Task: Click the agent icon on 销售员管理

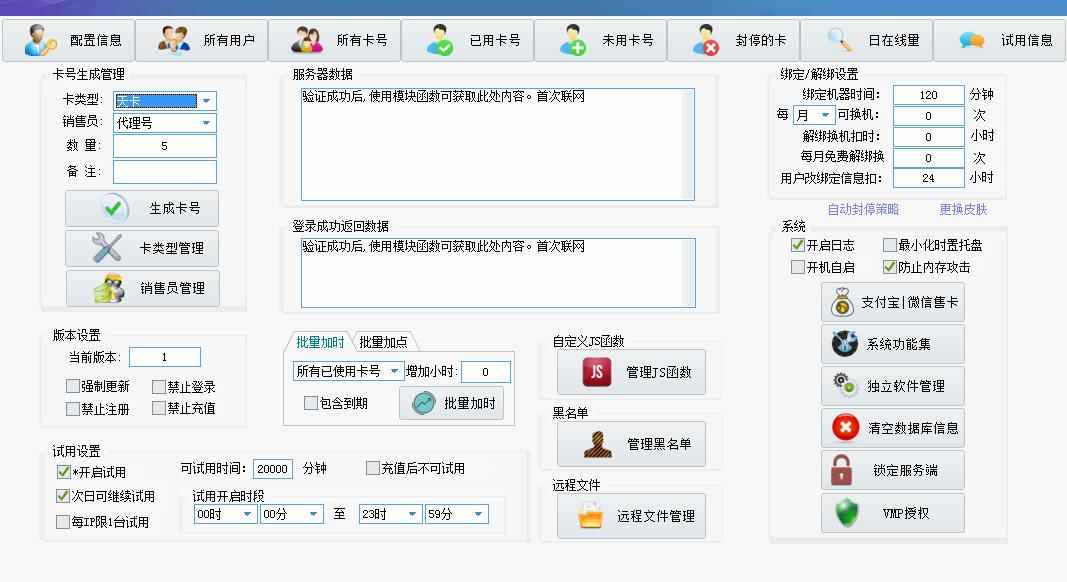Action: [x=109, y=288]
